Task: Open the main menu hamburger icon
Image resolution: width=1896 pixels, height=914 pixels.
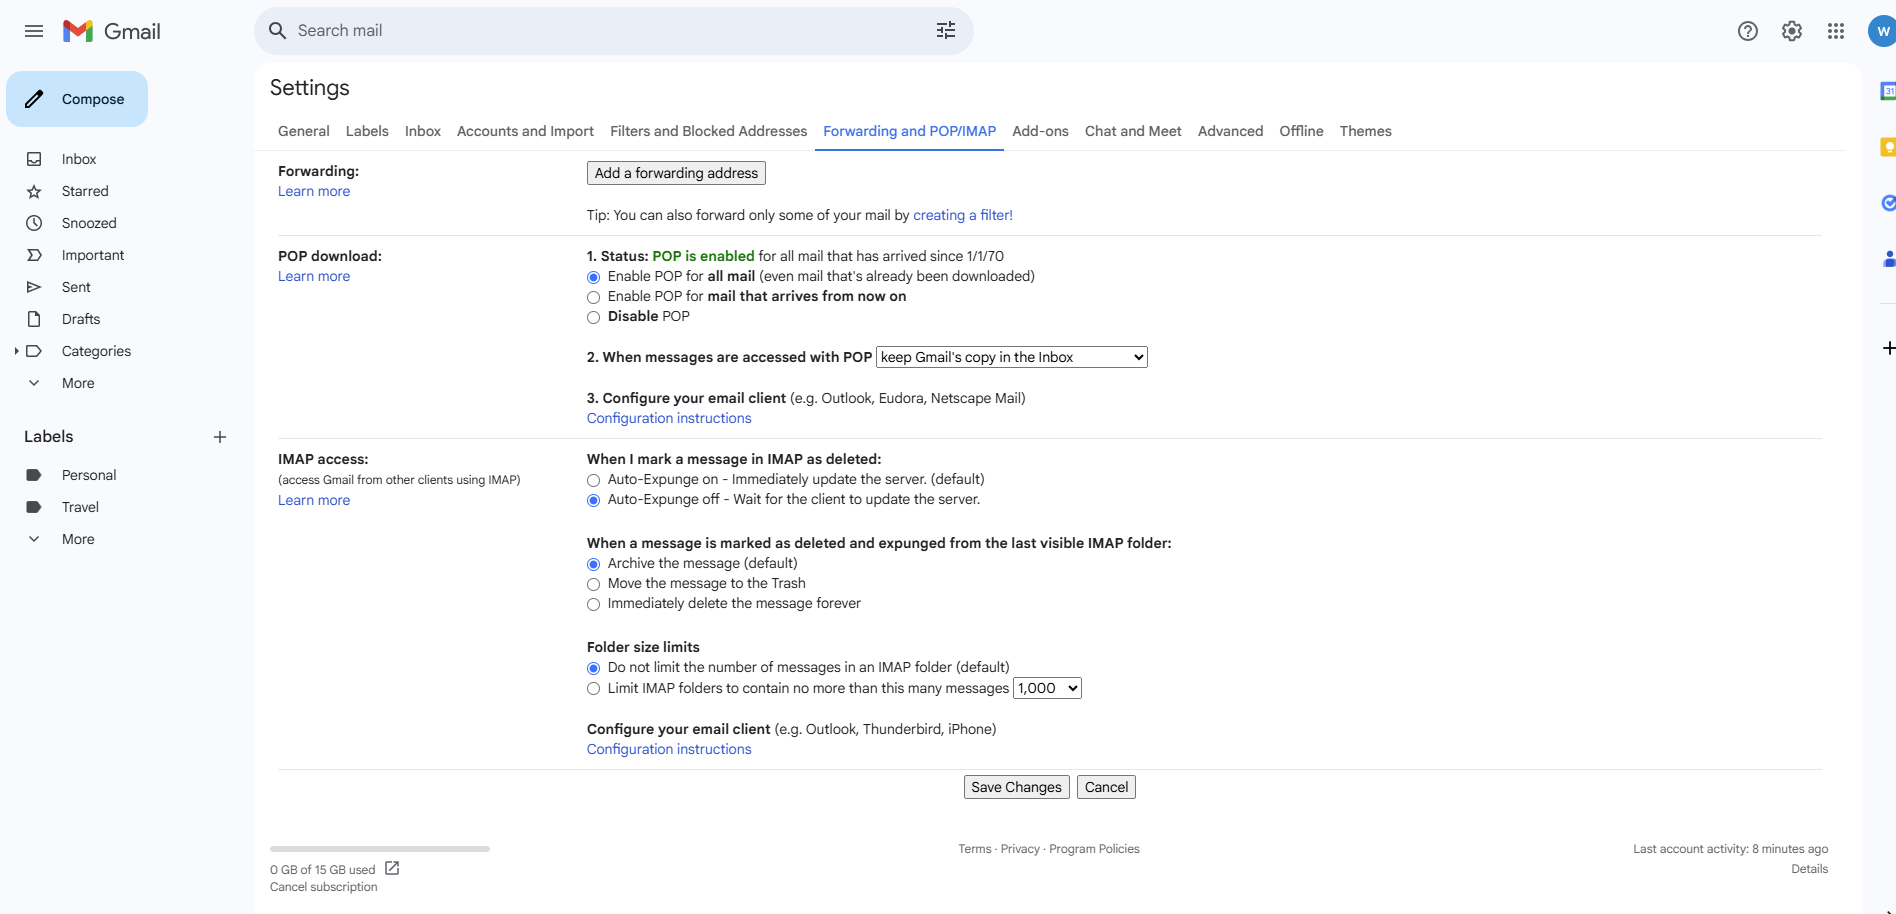Action: (34, 31)
